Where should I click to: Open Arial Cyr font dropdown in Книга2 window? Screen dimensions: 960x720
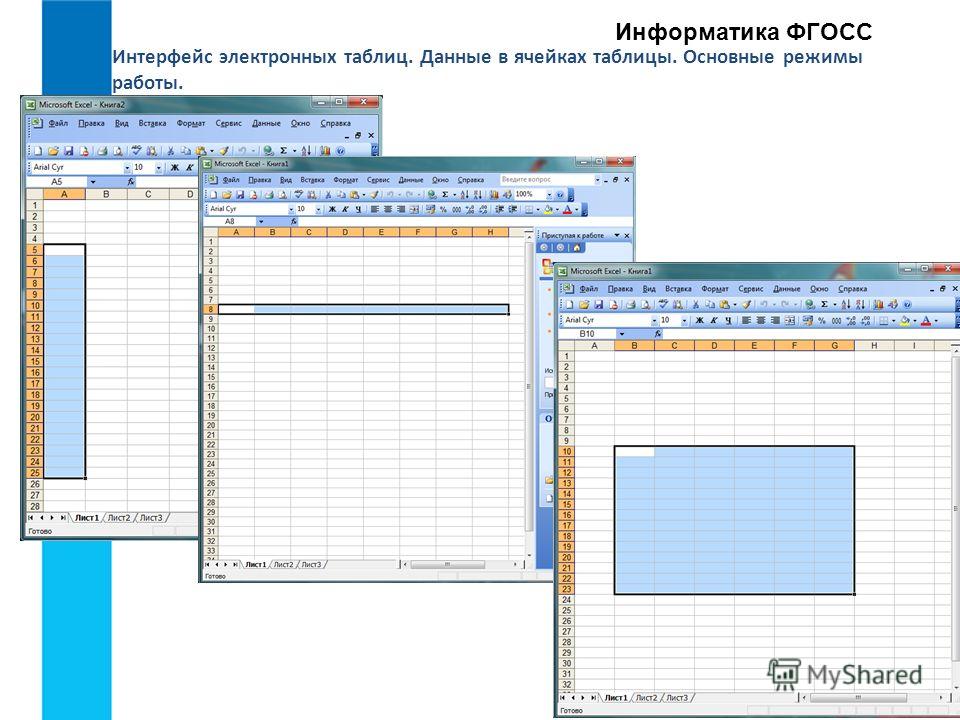click(x=127, y=167)
